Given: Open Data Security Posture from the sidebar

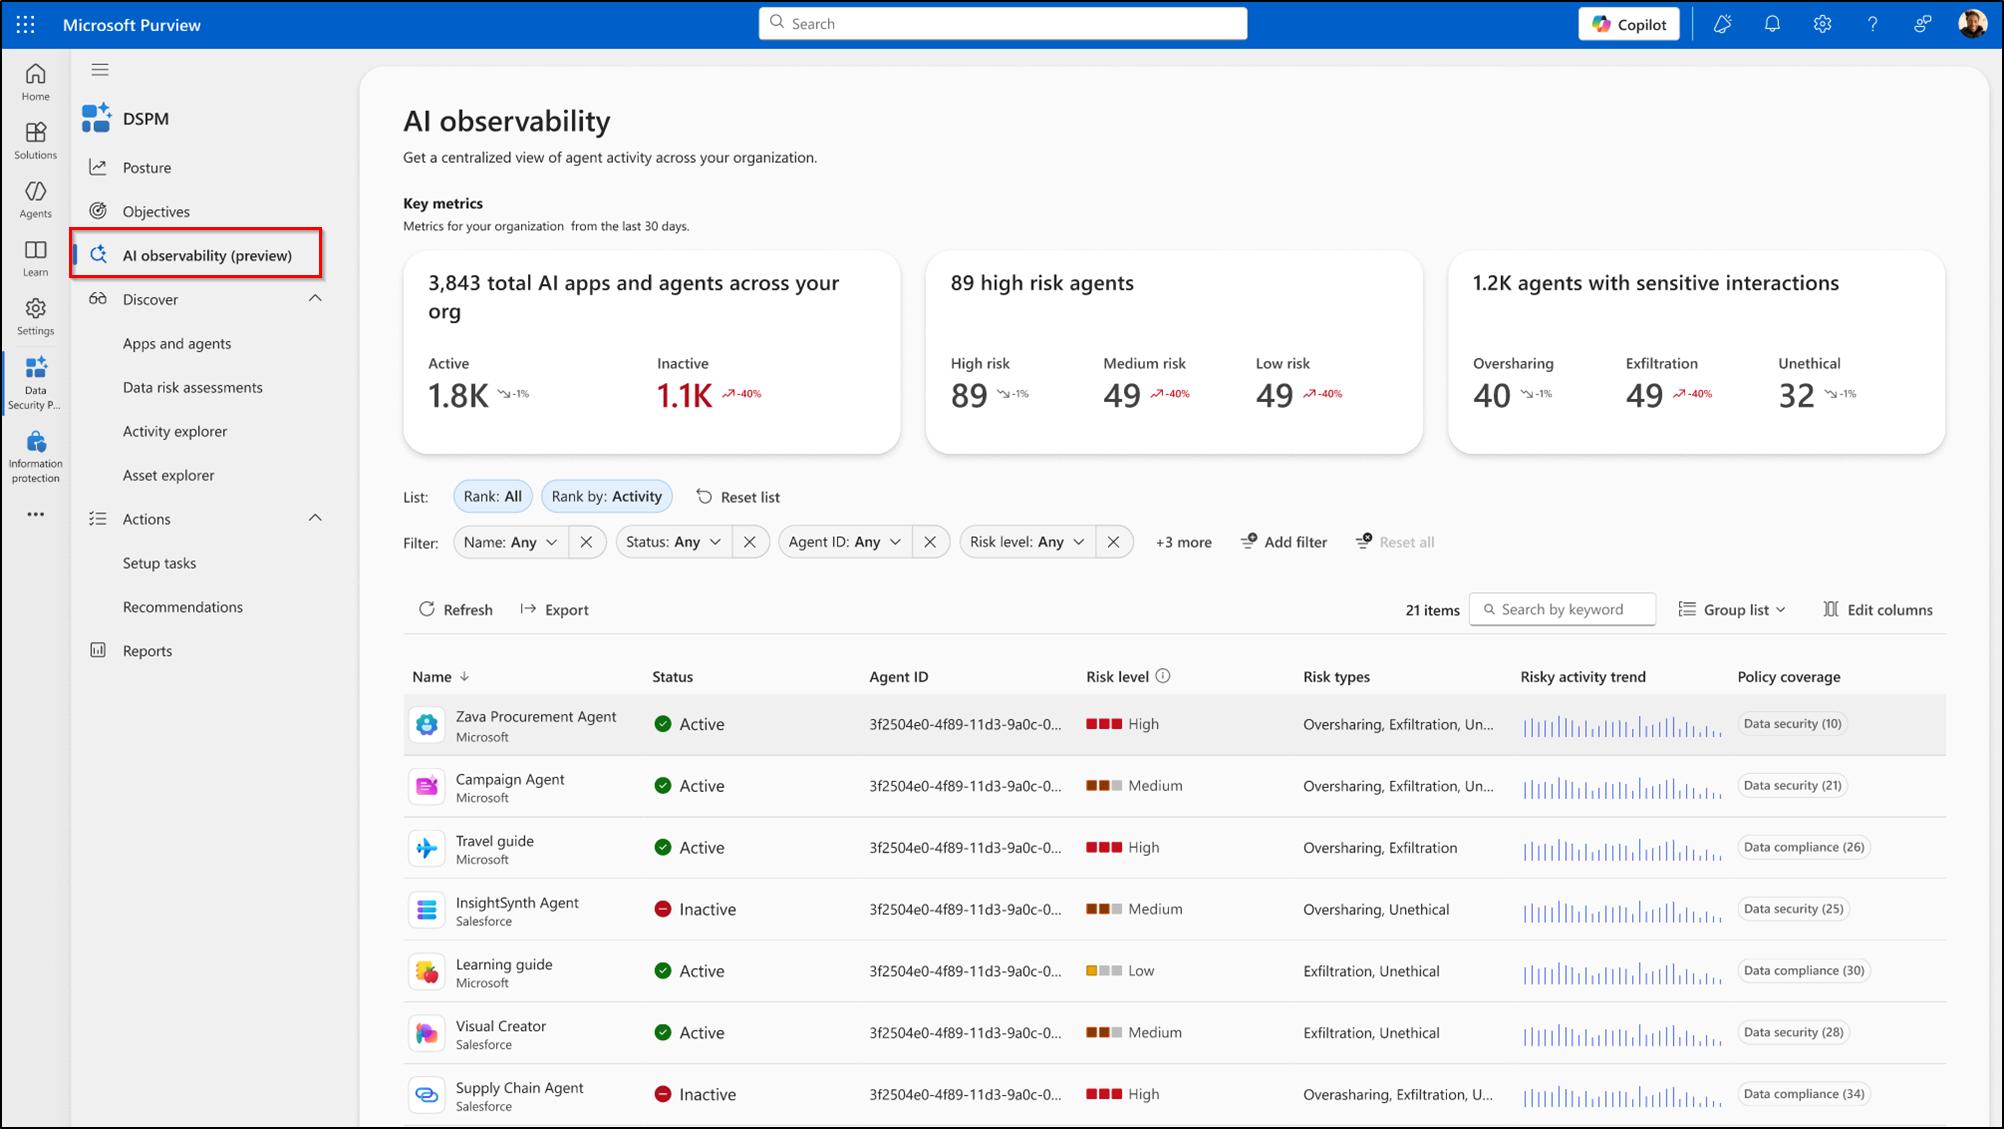Looking at the screenshot, I should (x=35, y=382).
